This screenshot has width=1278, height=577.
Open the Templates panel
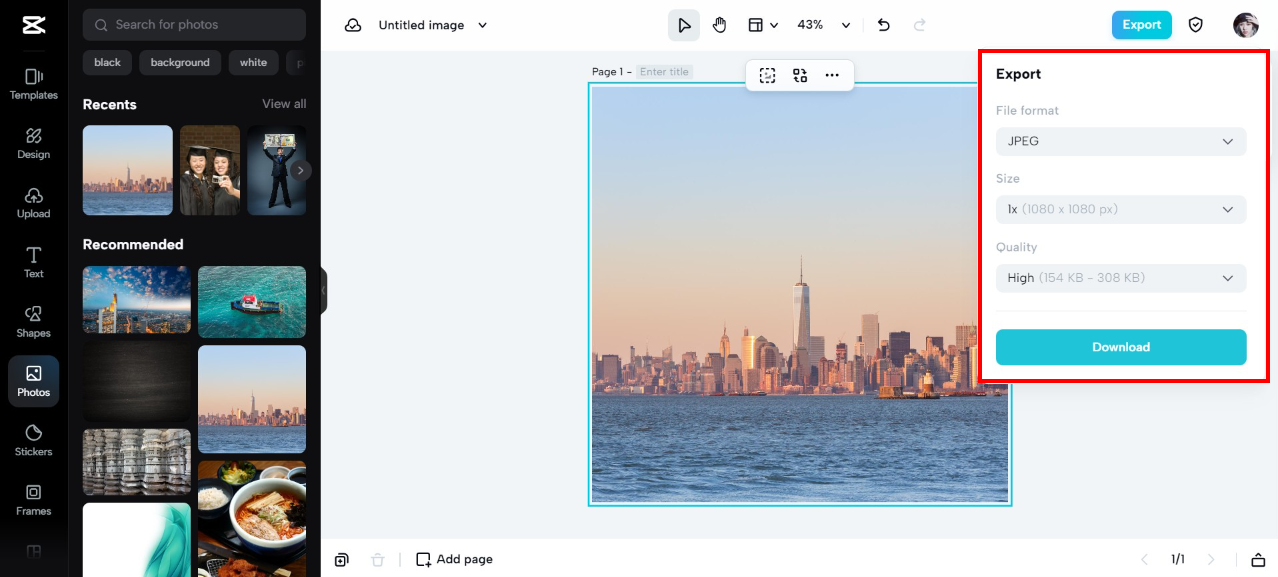[34, 84]
